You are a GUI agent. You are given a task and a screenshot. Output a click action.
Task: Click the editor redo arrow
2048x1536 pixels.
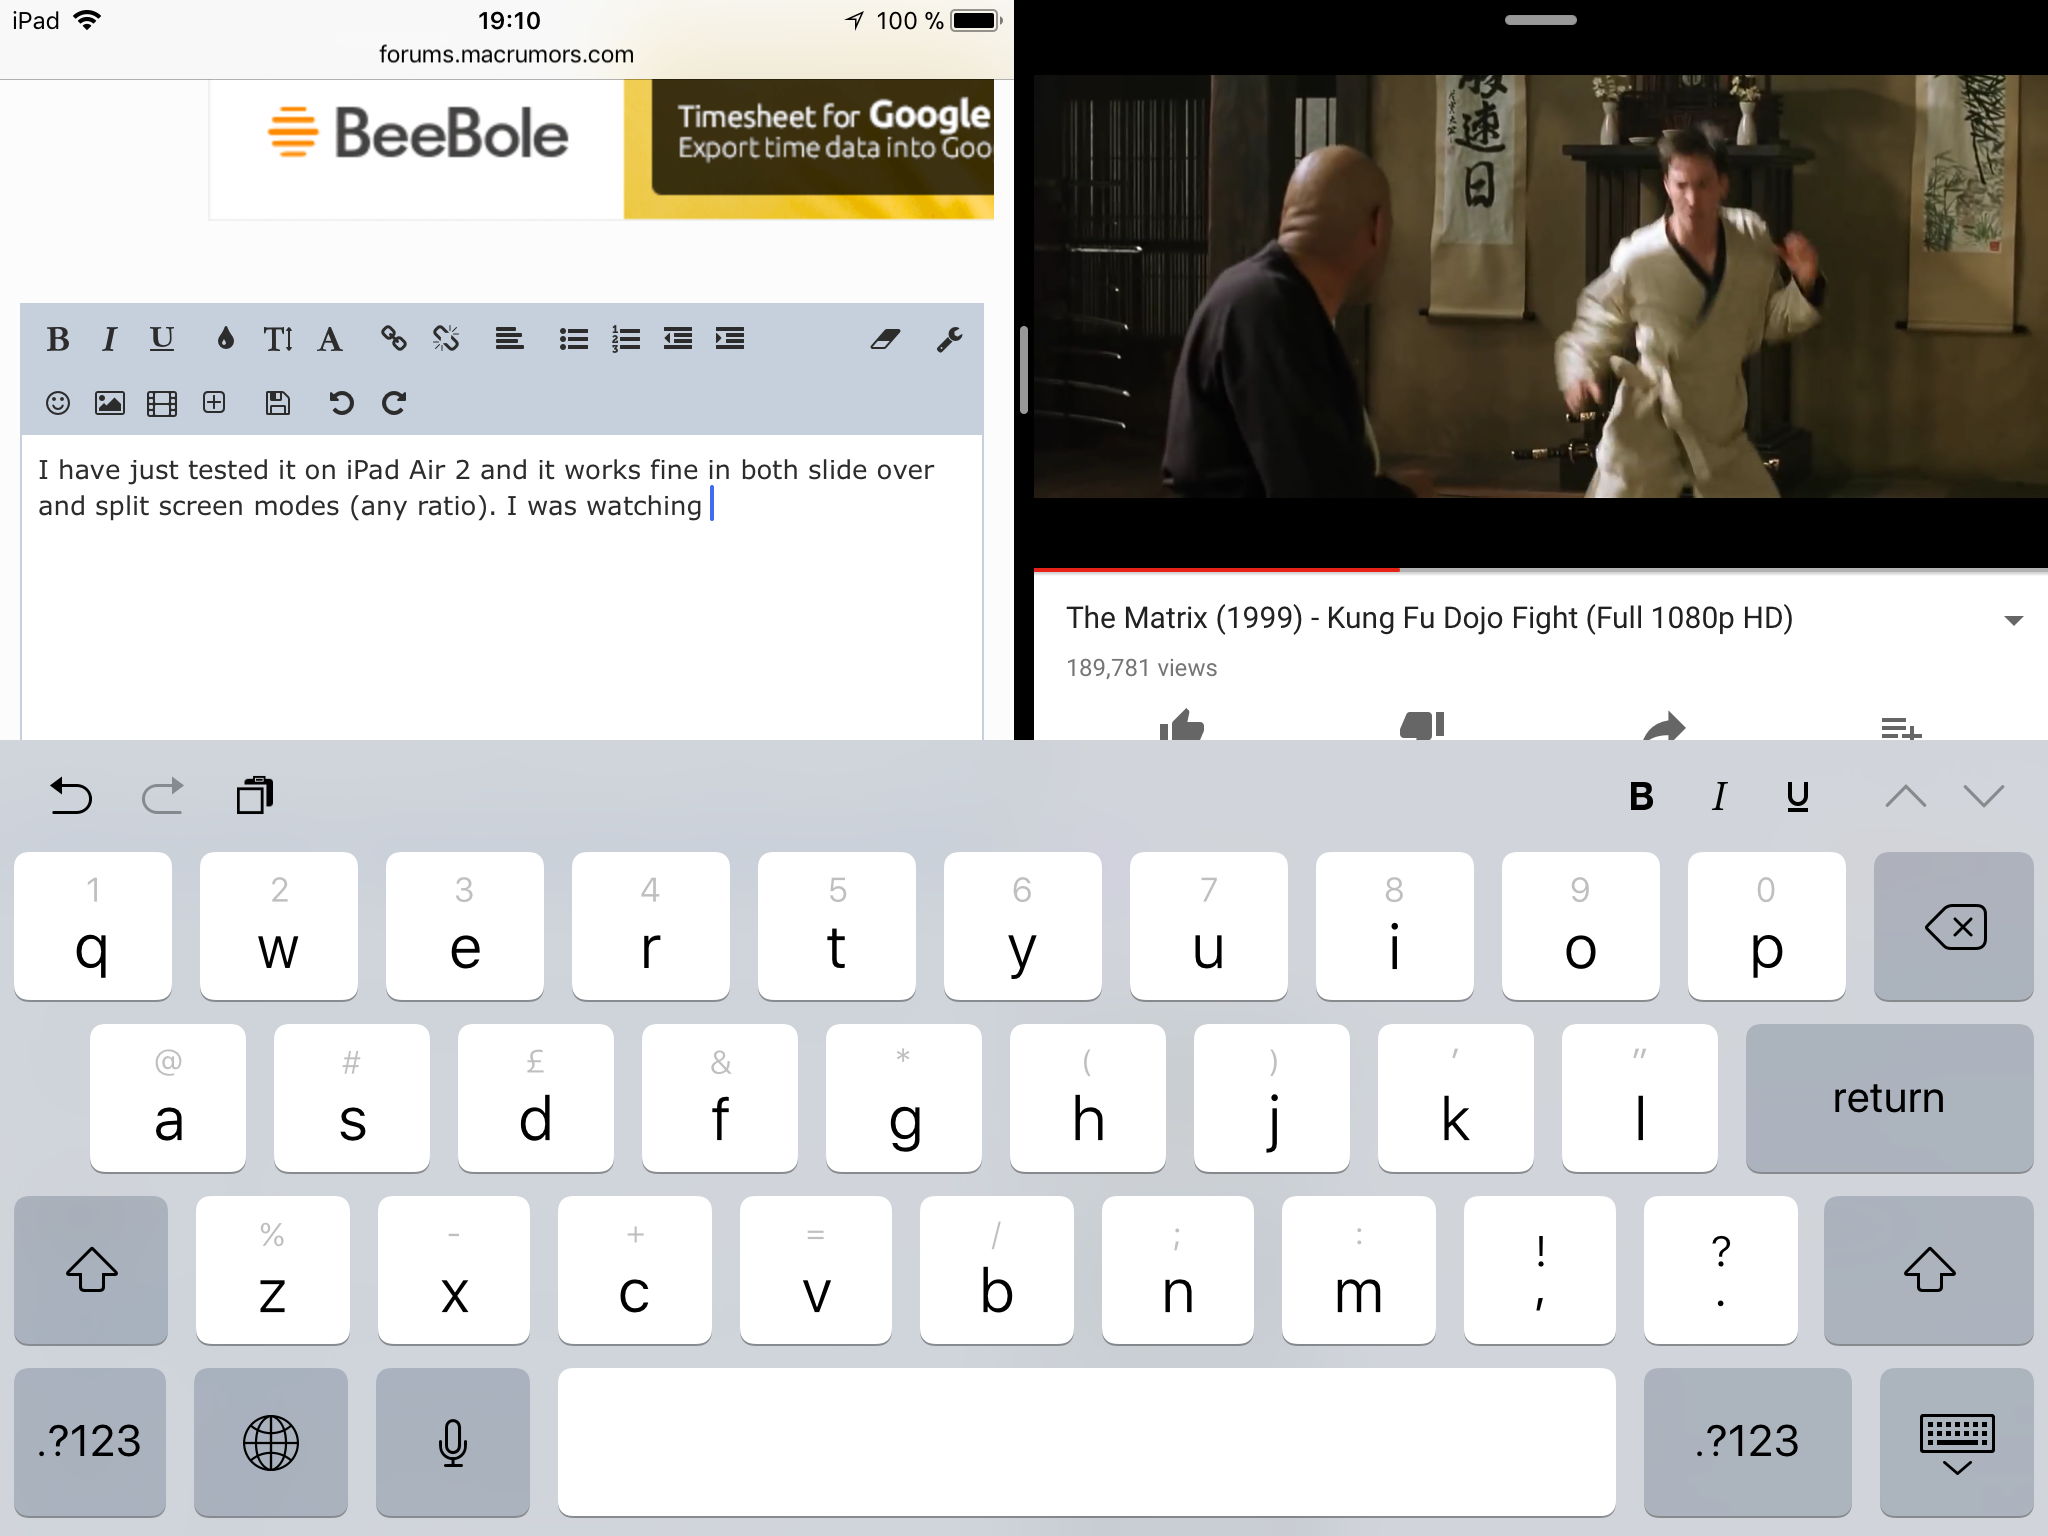point(394,403)
